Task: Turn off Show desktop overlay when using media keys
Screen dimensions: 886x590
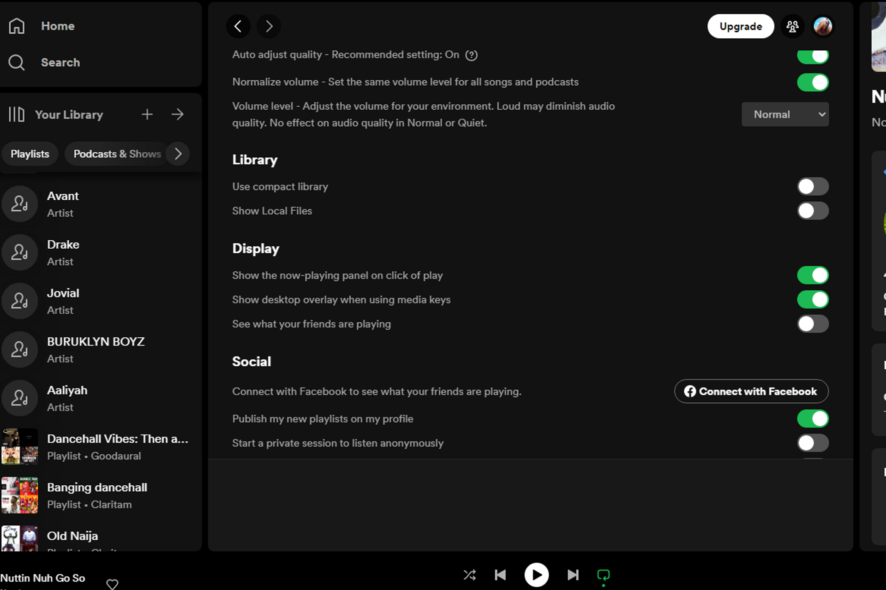Action: [x=812, y=299]
